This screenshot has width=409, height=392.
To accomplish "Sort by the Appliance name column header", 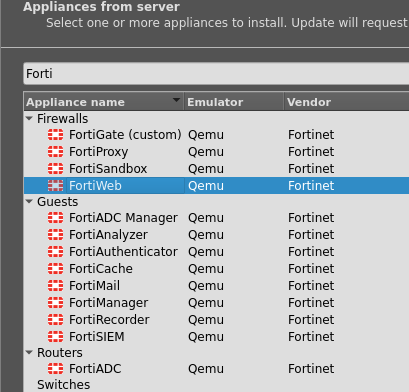I will pos(104,102).
